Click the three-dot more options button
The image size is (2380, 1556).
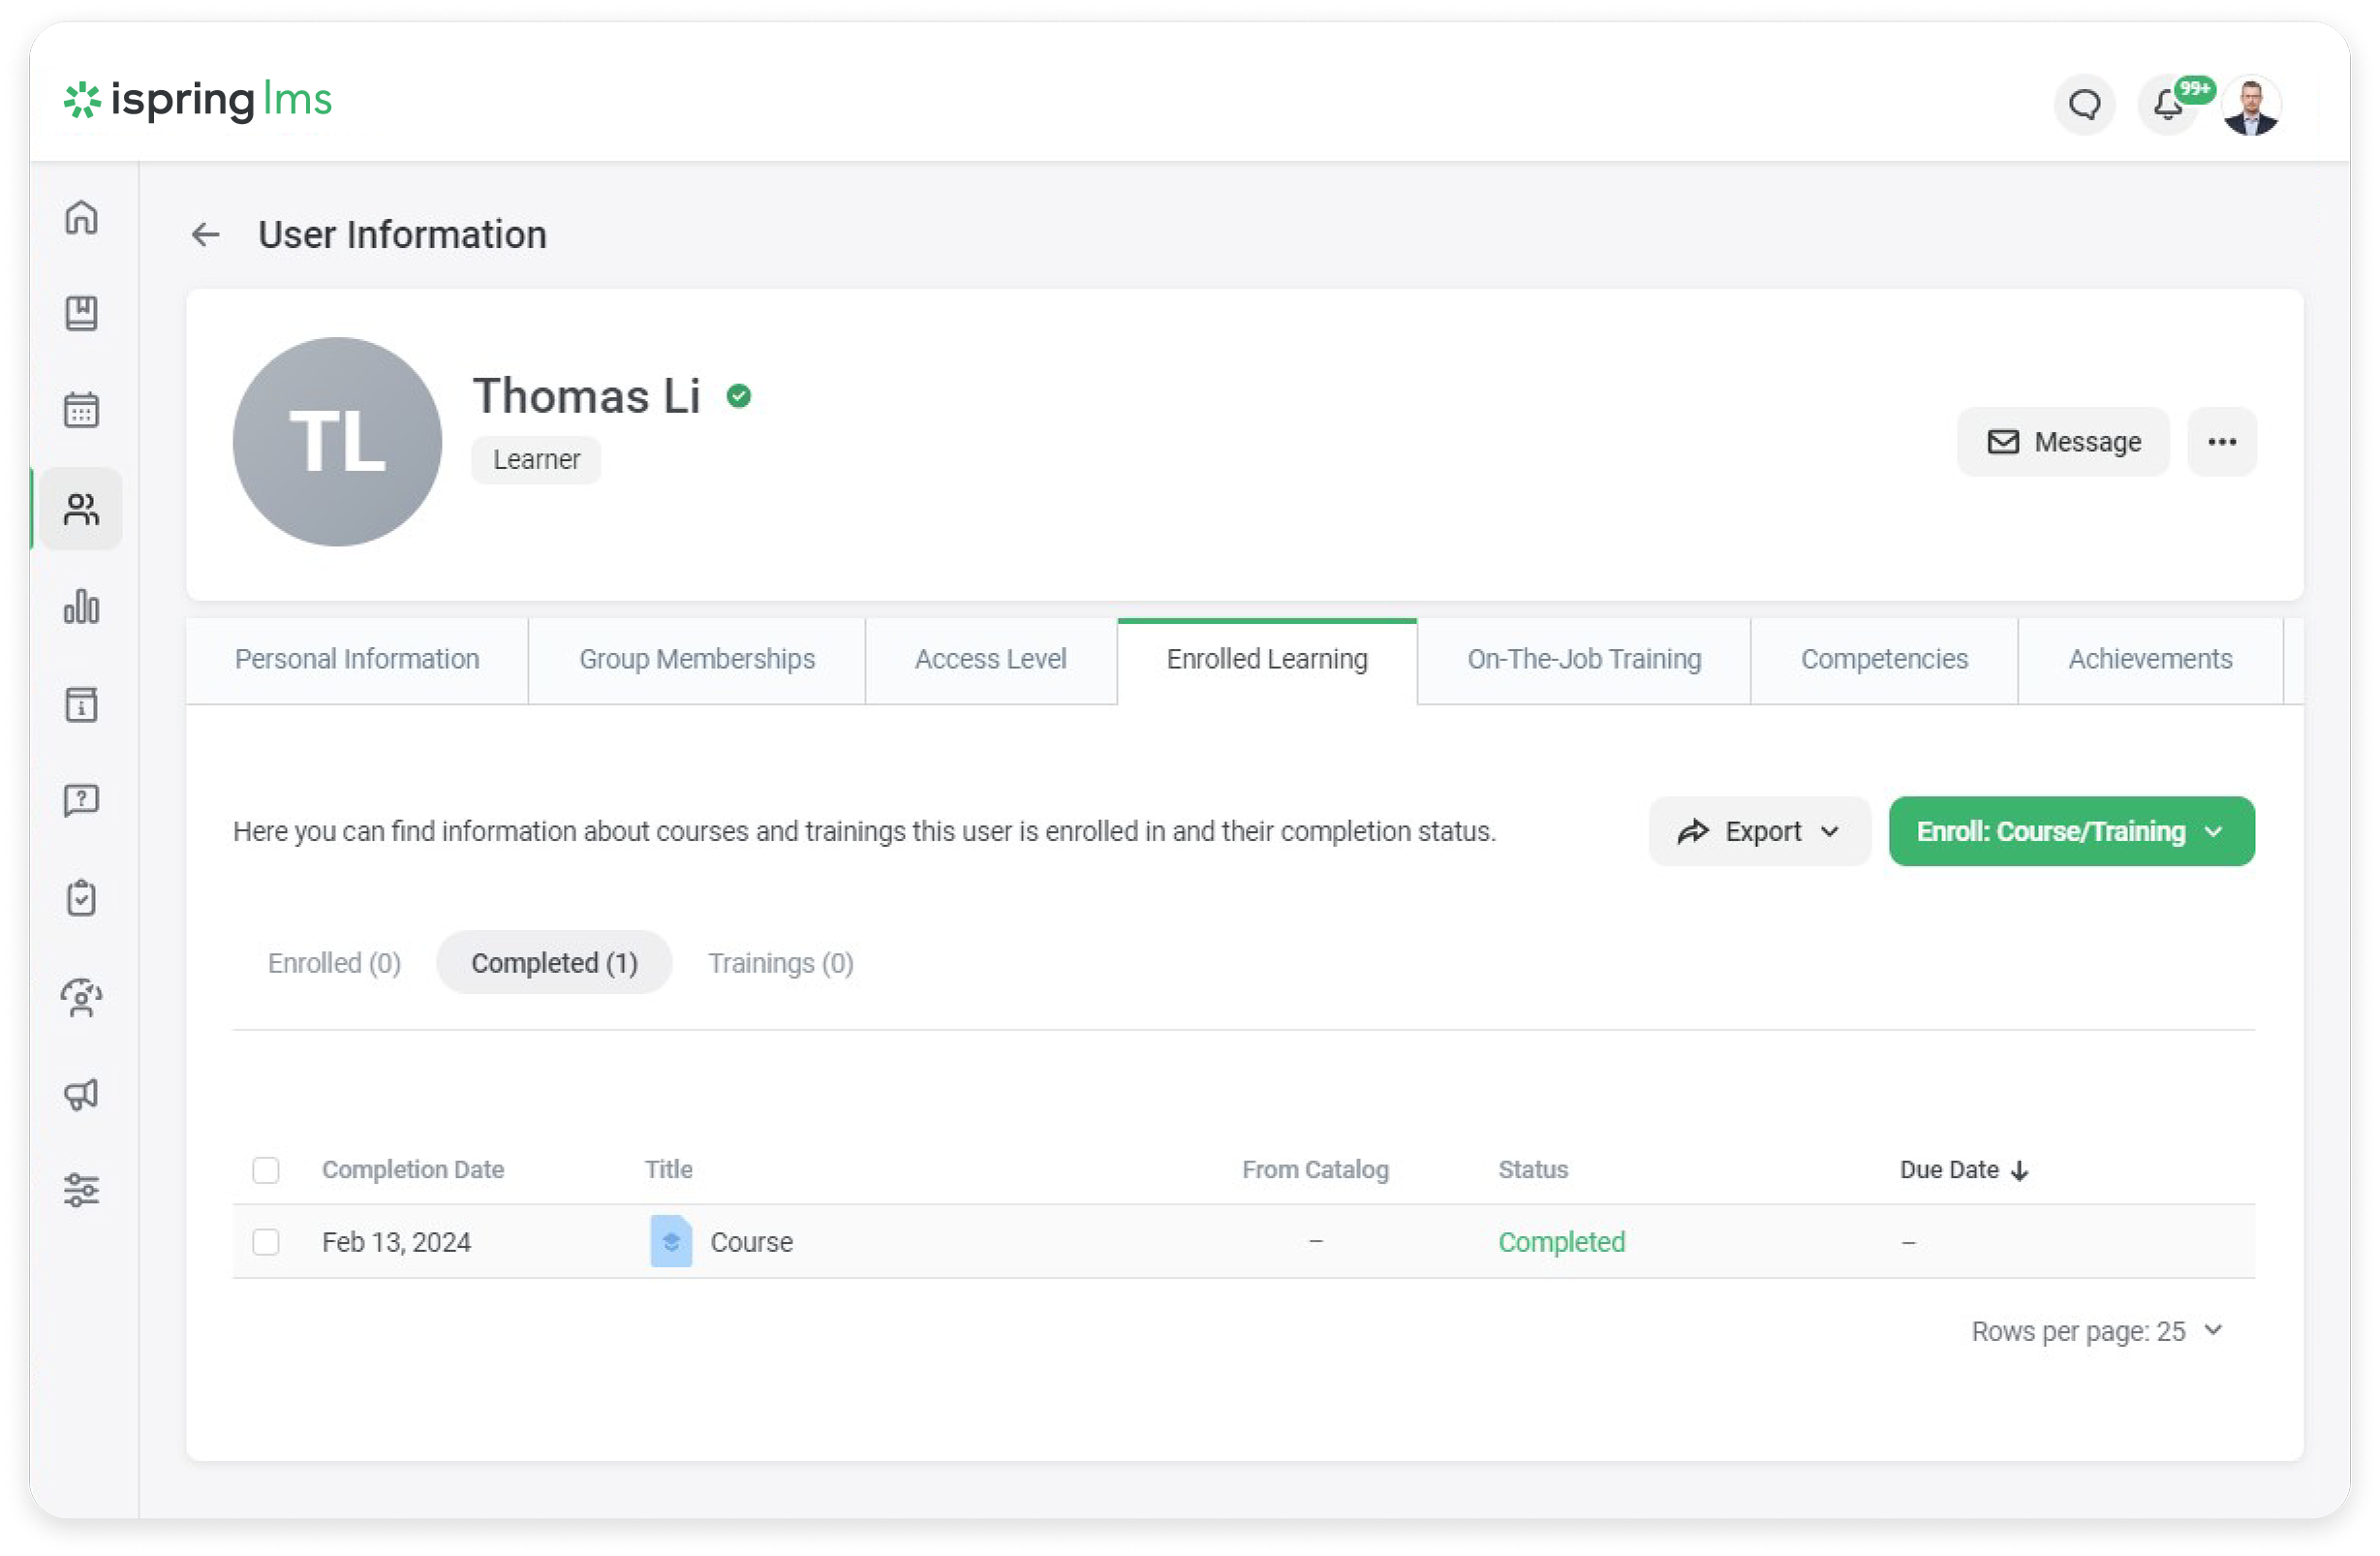pyautogui.click(x=2221, y=442)
